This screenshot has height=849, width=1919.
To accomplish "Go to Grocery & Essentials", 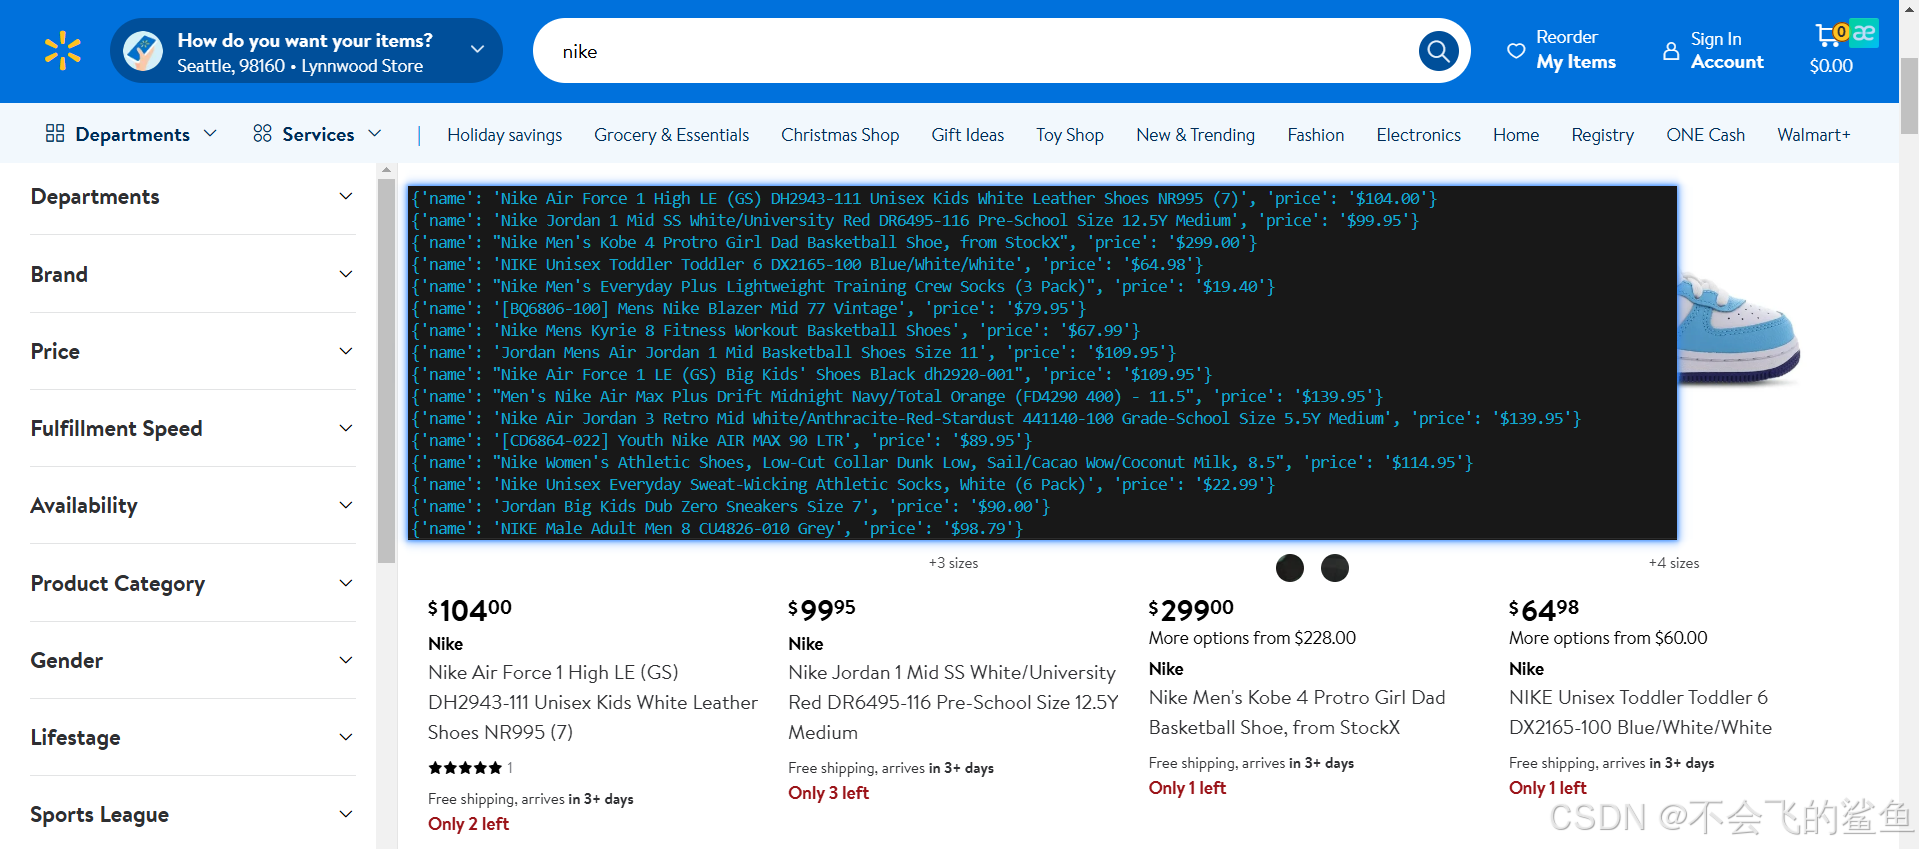I will 671,135.
